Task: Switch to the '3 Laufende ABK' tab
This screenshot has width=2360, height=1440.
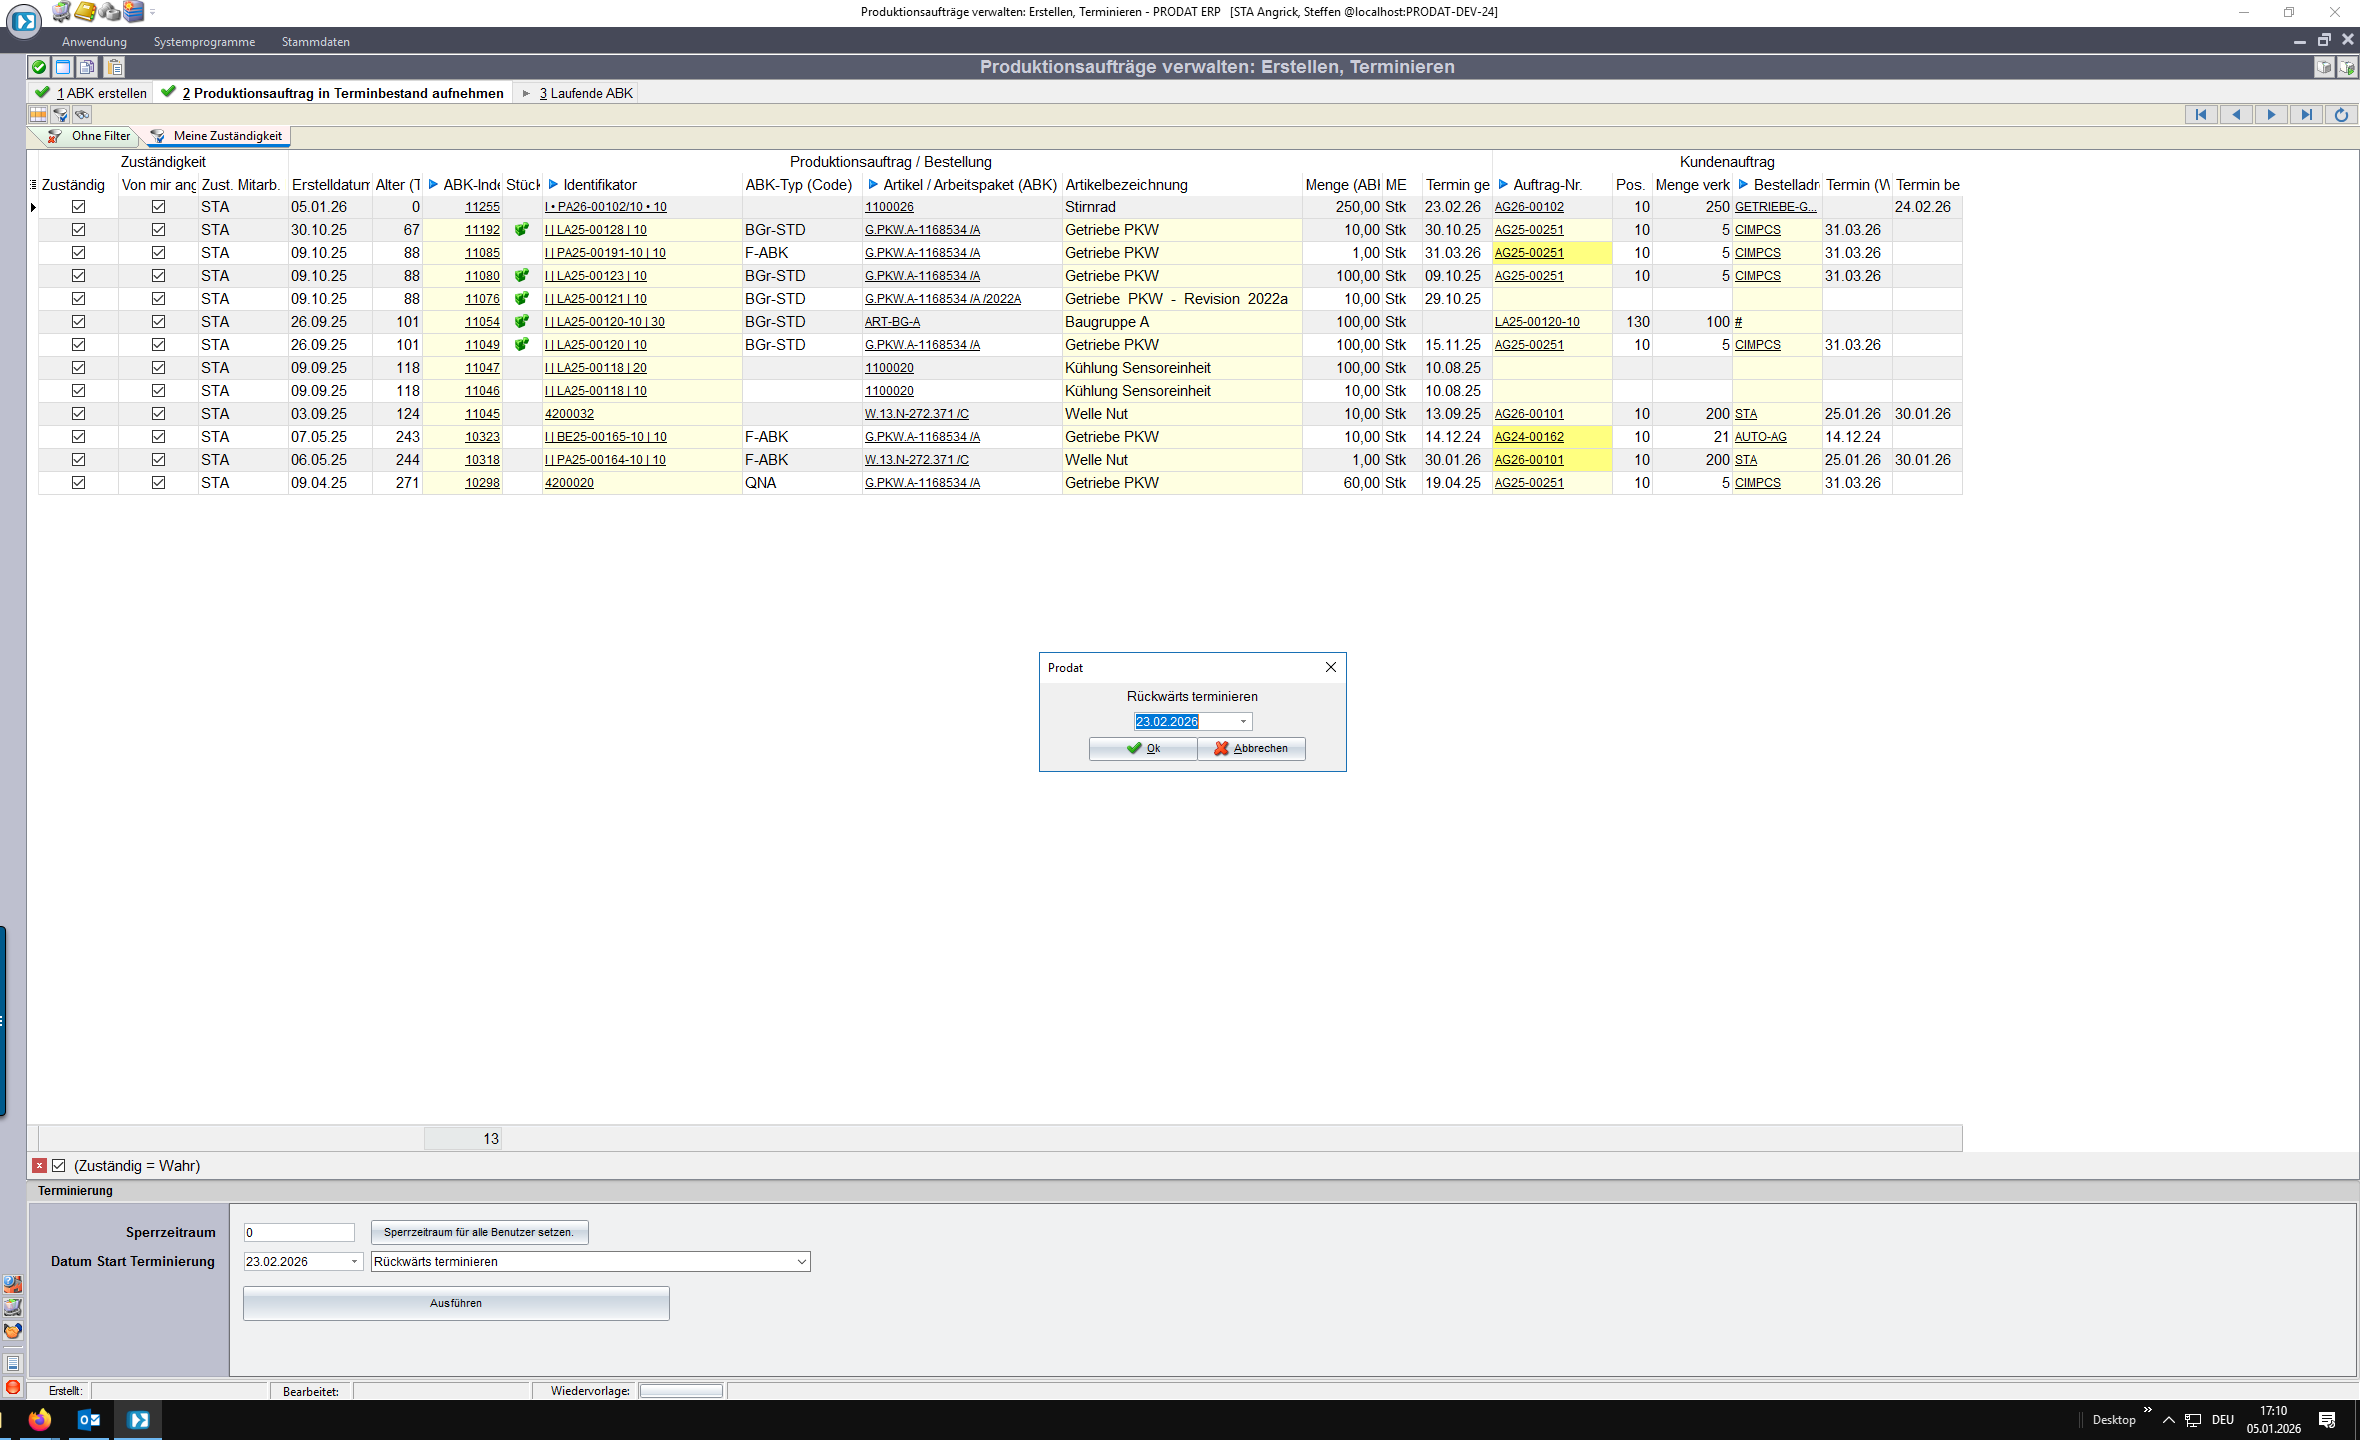Action: point(585,93)
